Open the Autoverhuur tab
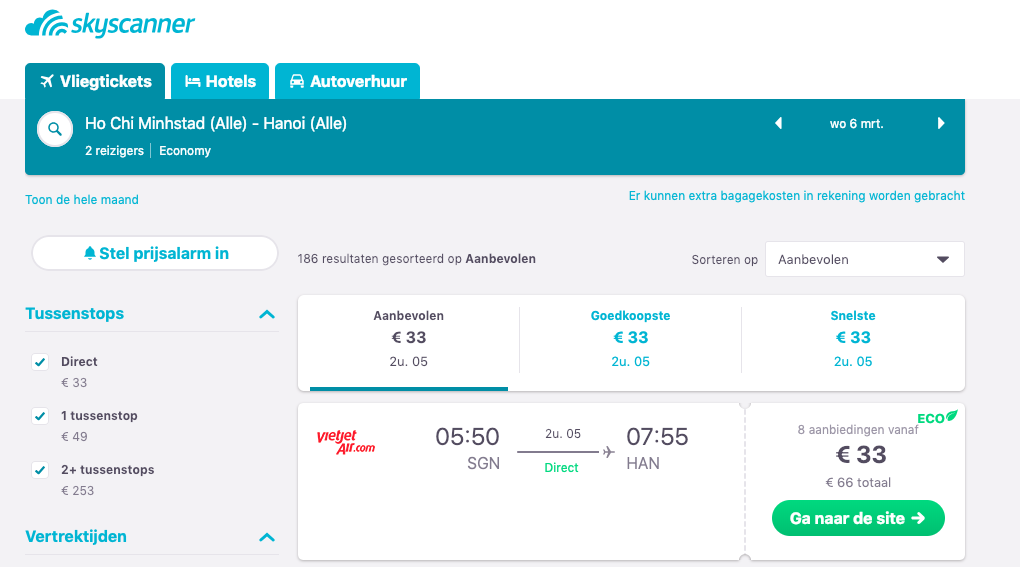Viewport: 1020px width, 567px height. pos(347,82)
